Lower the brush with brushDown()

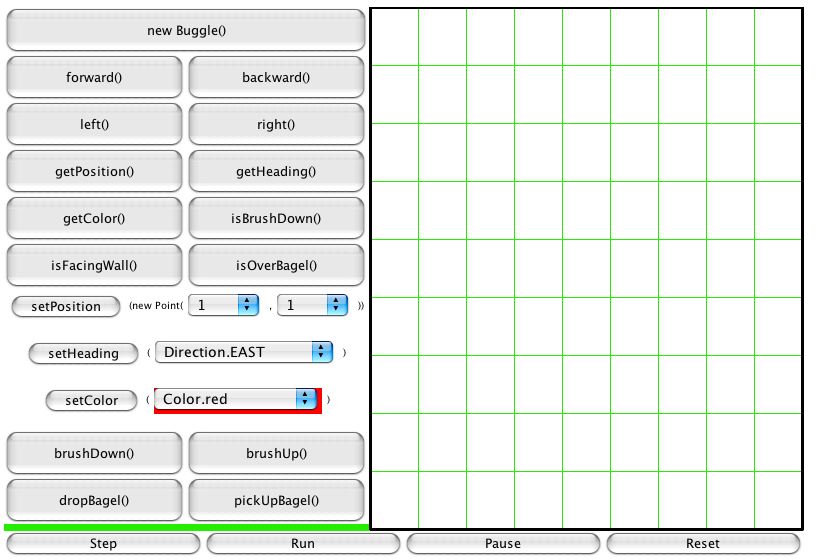[x=94, y=453]
